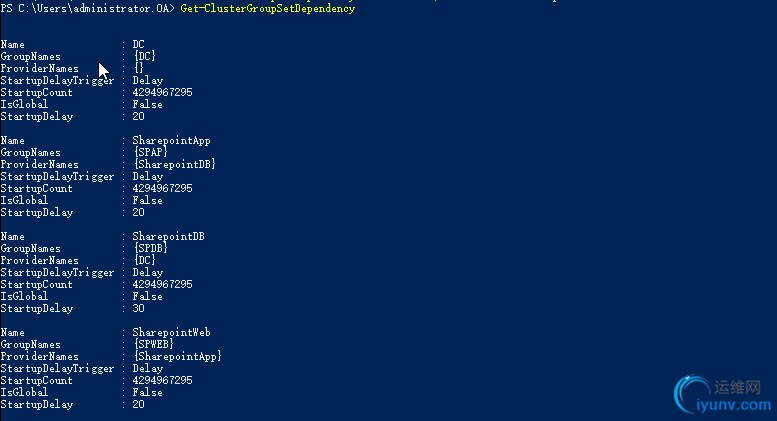Click the StartupDelayTrigger label in DC block

pos(57,81)
